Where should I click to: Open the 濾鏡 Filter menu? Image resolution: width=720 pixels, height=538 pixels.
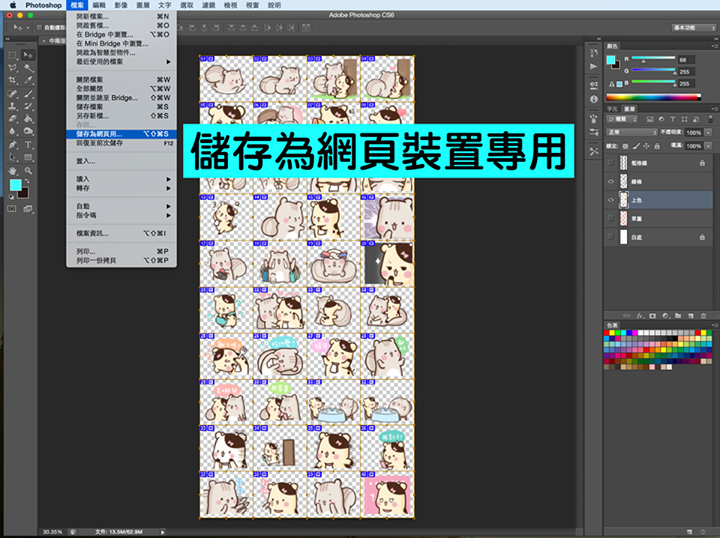point(208,5)
